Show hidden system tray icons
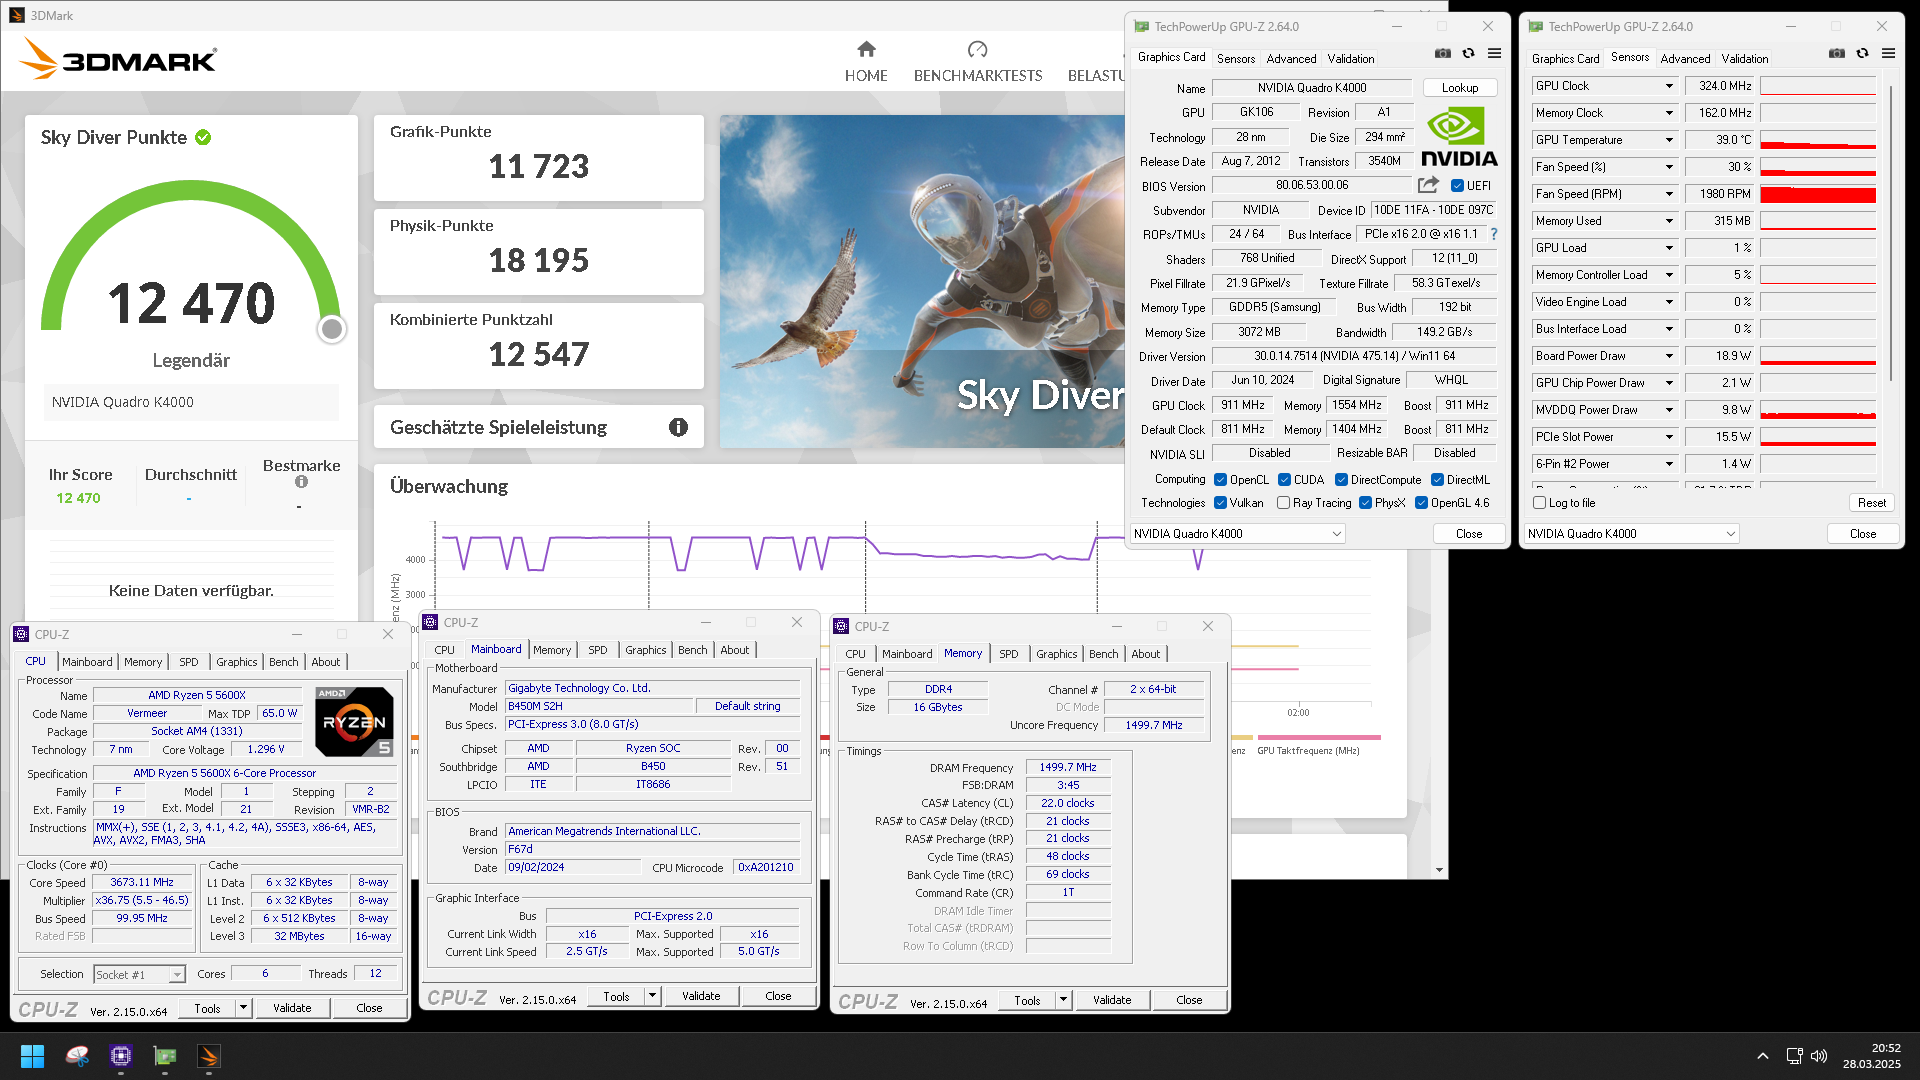 1762,1056
